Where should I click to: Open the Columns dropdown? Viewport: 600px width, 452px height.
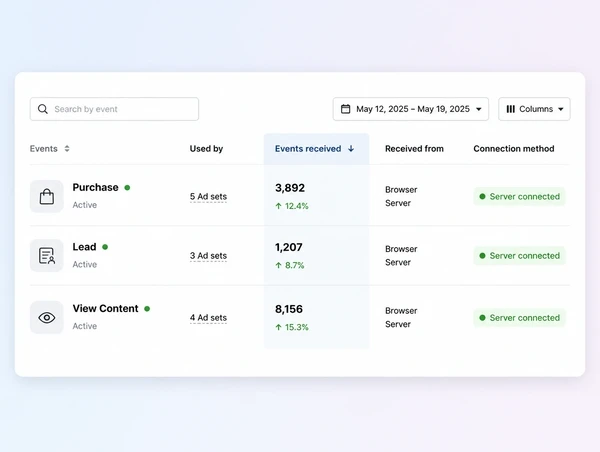coord(534,109)
